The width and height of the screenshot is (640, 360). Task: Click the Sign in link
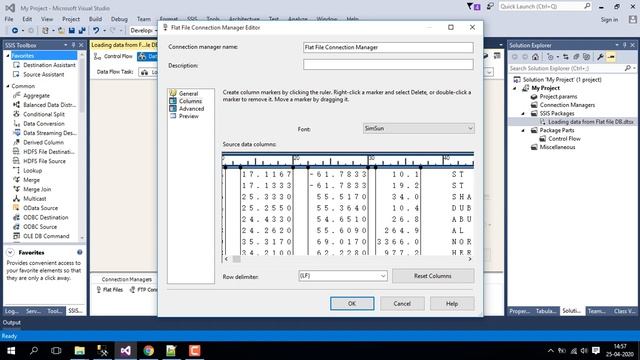coord(609,20)
